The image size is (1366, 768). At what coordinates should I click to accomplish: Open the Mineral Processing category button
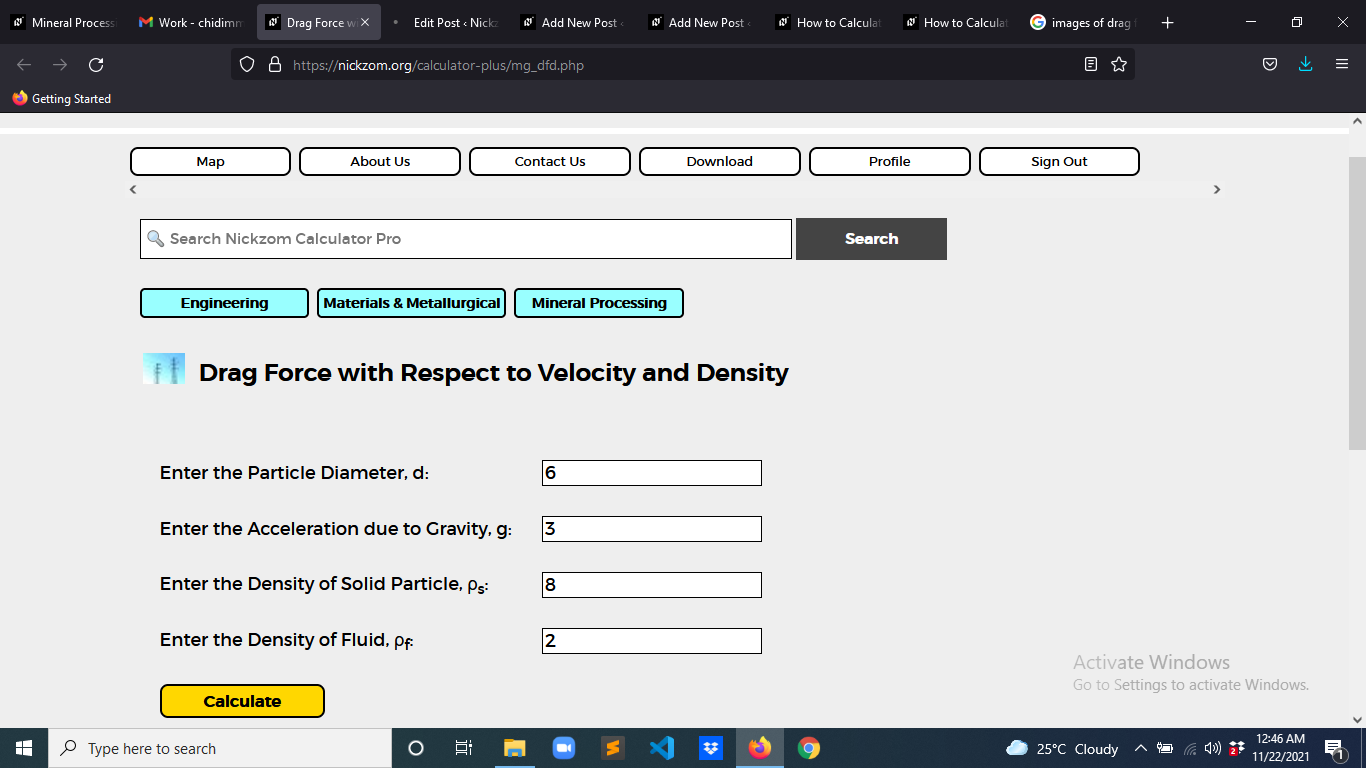coord(599,303)
